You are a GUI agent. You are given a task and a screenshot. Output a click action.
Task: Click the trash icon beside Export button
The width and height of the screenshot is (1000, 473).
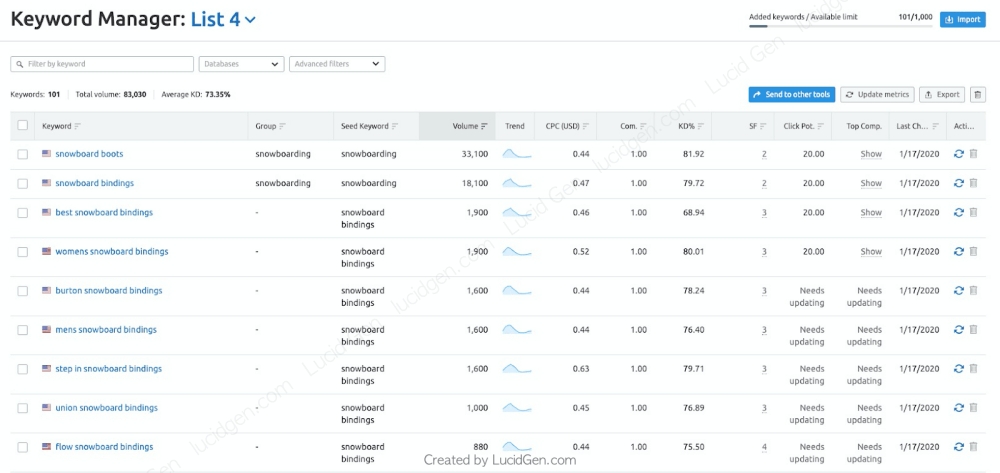(x=977, y=95)
